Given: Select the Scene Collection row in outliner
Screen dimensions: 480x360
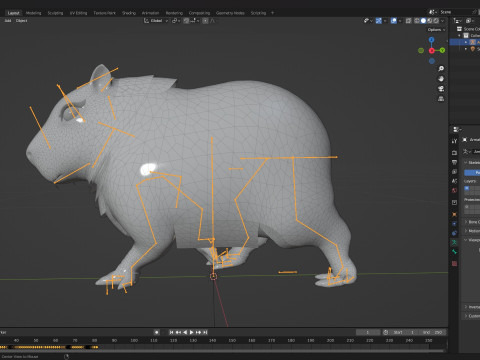Looking at the screenshot, I should [468, 29].
